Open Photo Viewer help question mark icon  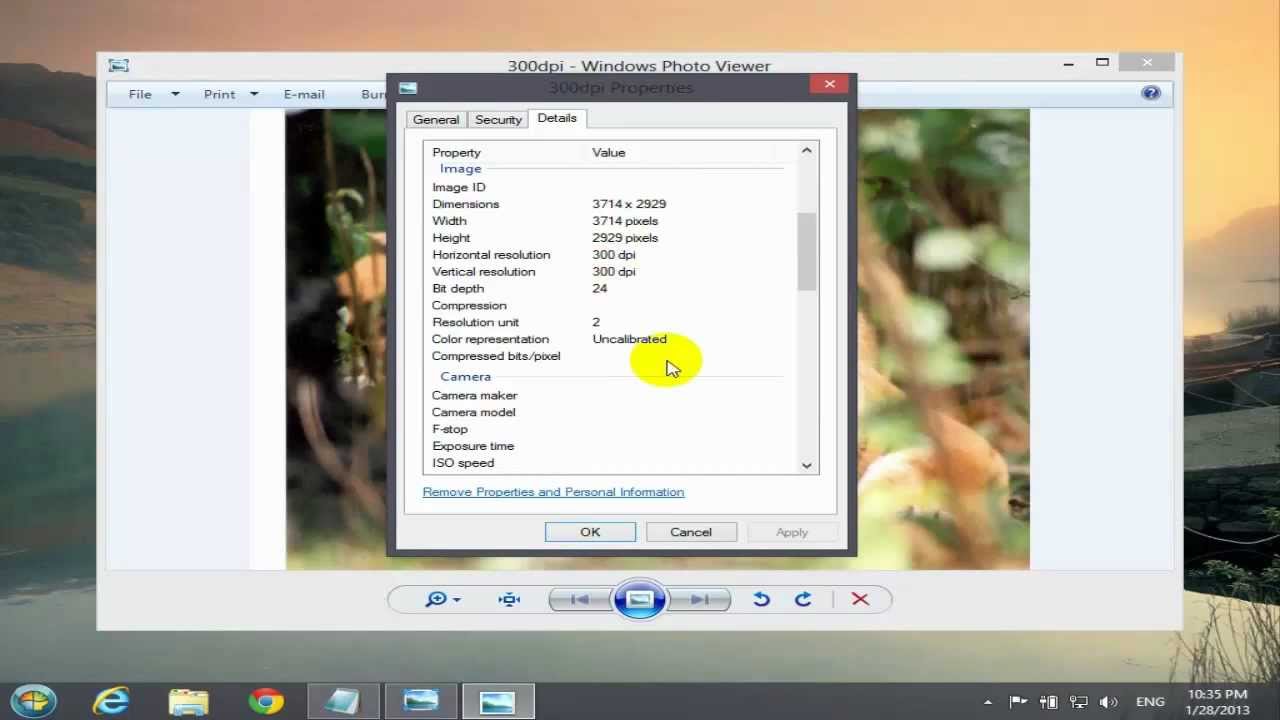click(1151, 93)
